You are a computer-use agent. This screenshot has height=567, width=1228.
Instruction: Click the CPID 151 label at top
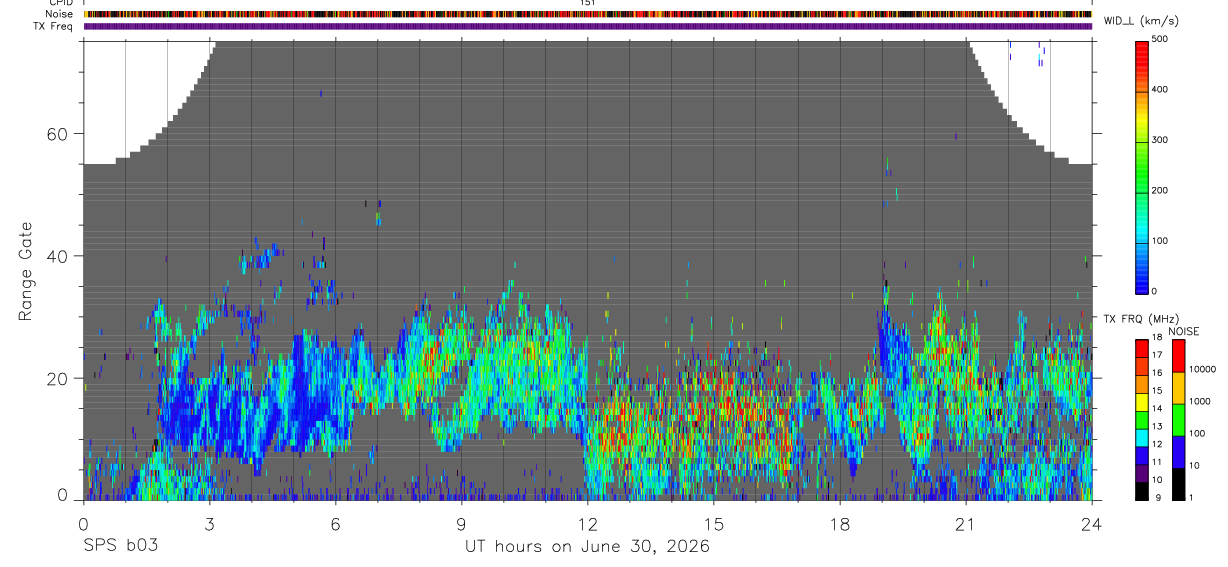tap(587, 3)
